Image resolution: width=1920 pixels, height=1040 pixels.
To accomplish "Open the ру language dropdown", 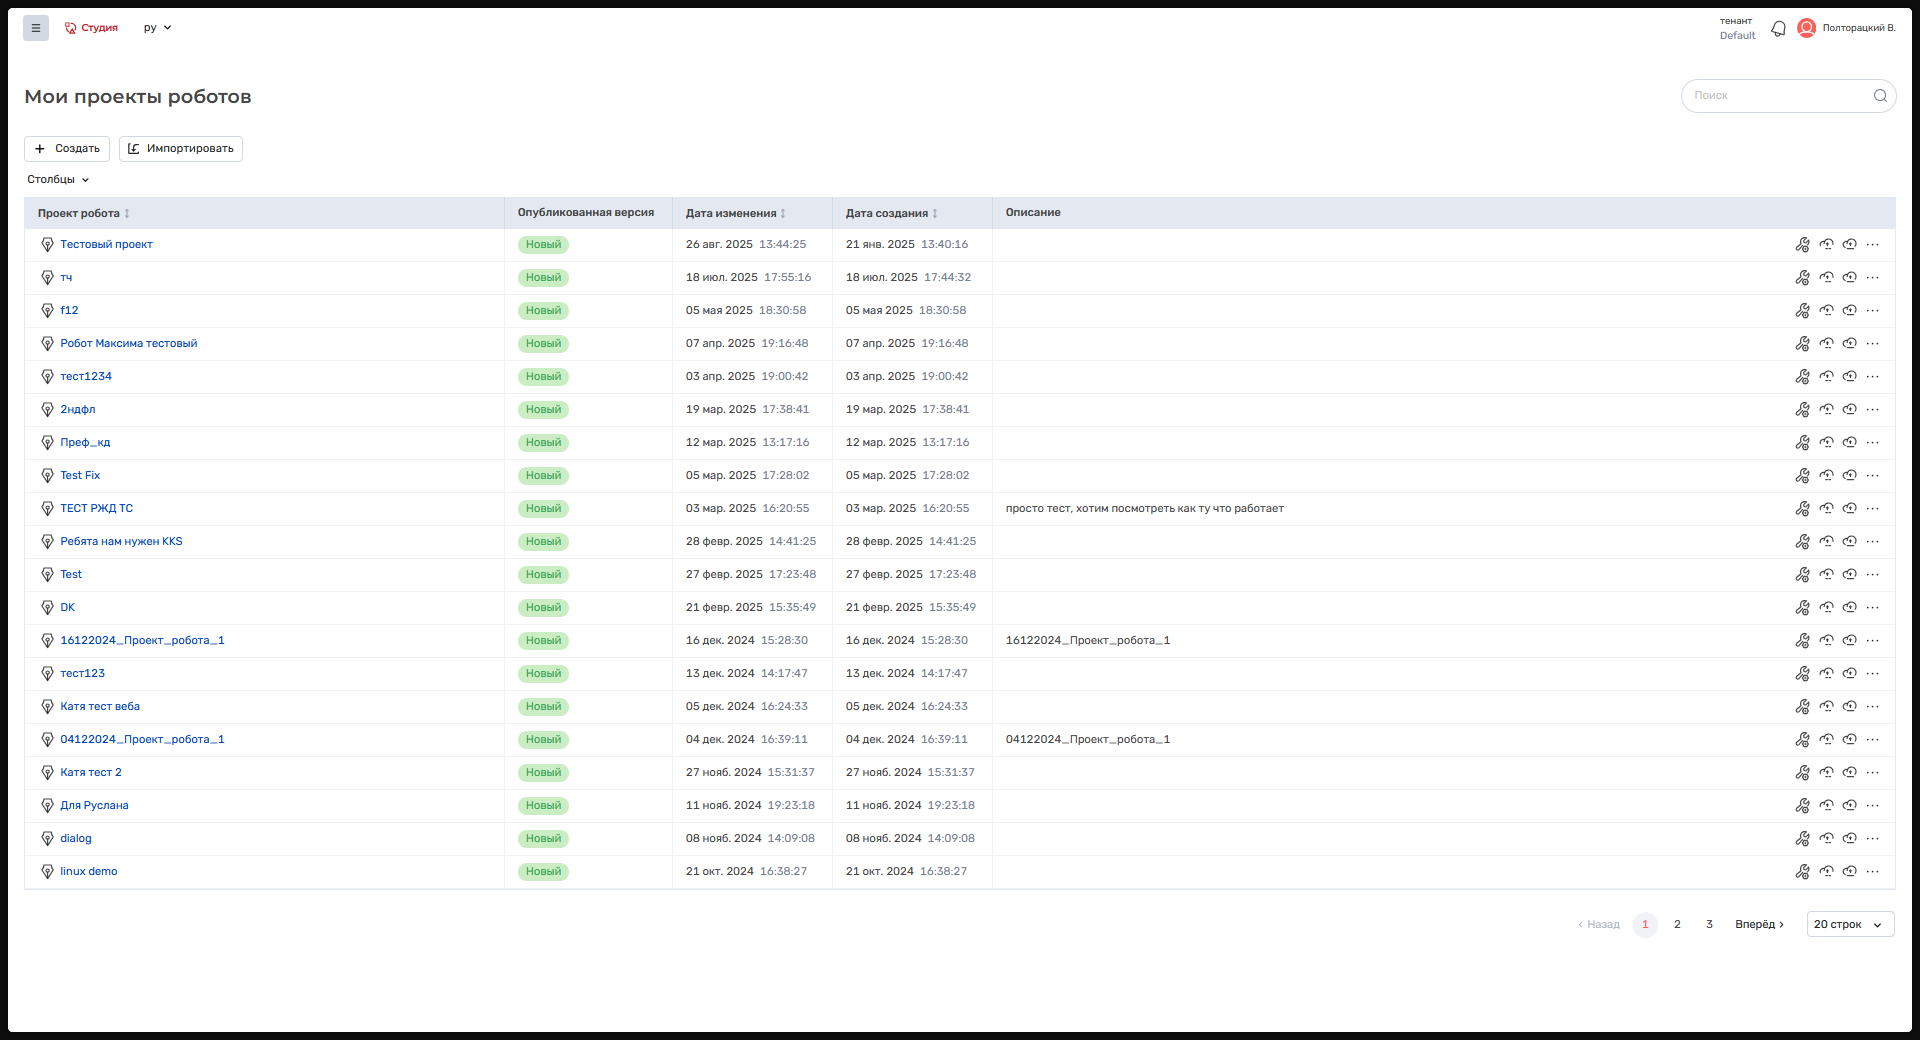I will coord(157,28).
